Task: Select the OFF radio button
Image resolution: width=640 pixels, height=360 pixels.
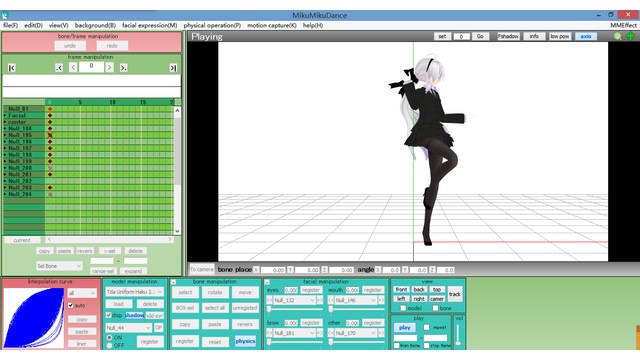Action: click(109, 346)
